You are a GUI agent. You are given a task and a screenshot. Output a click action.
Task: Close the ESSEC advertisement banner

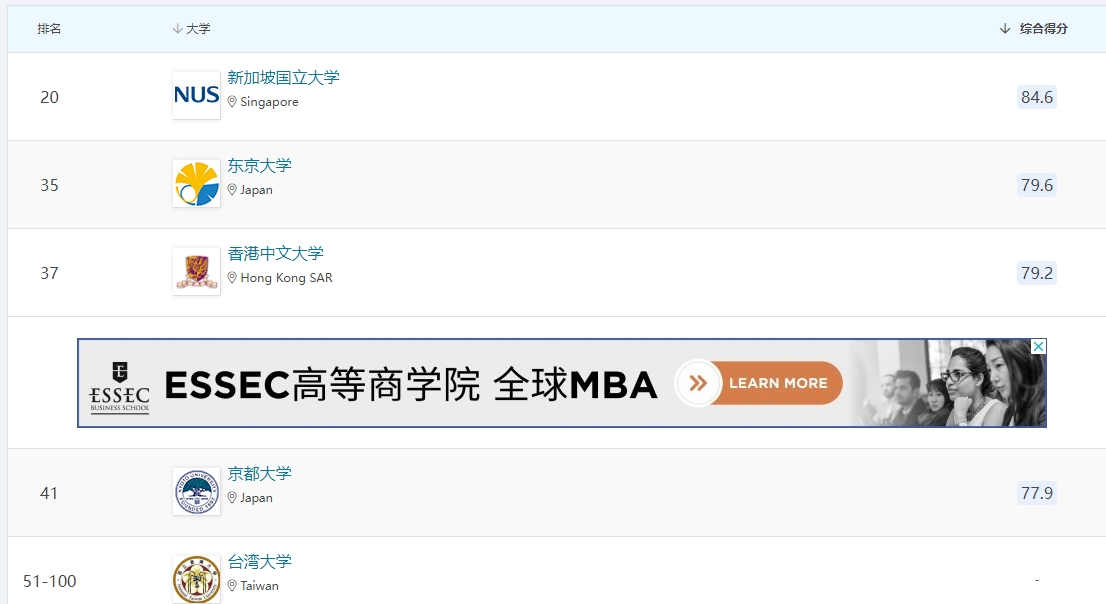pos(1038,346)
